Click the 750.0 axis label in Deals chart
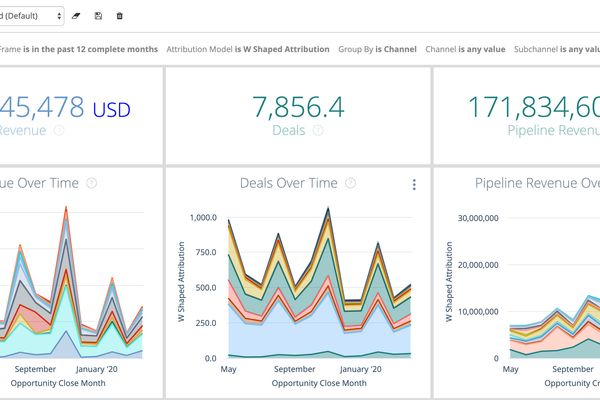Image resolution: width=600 pixels, height=400 pixels. (206, 252)
